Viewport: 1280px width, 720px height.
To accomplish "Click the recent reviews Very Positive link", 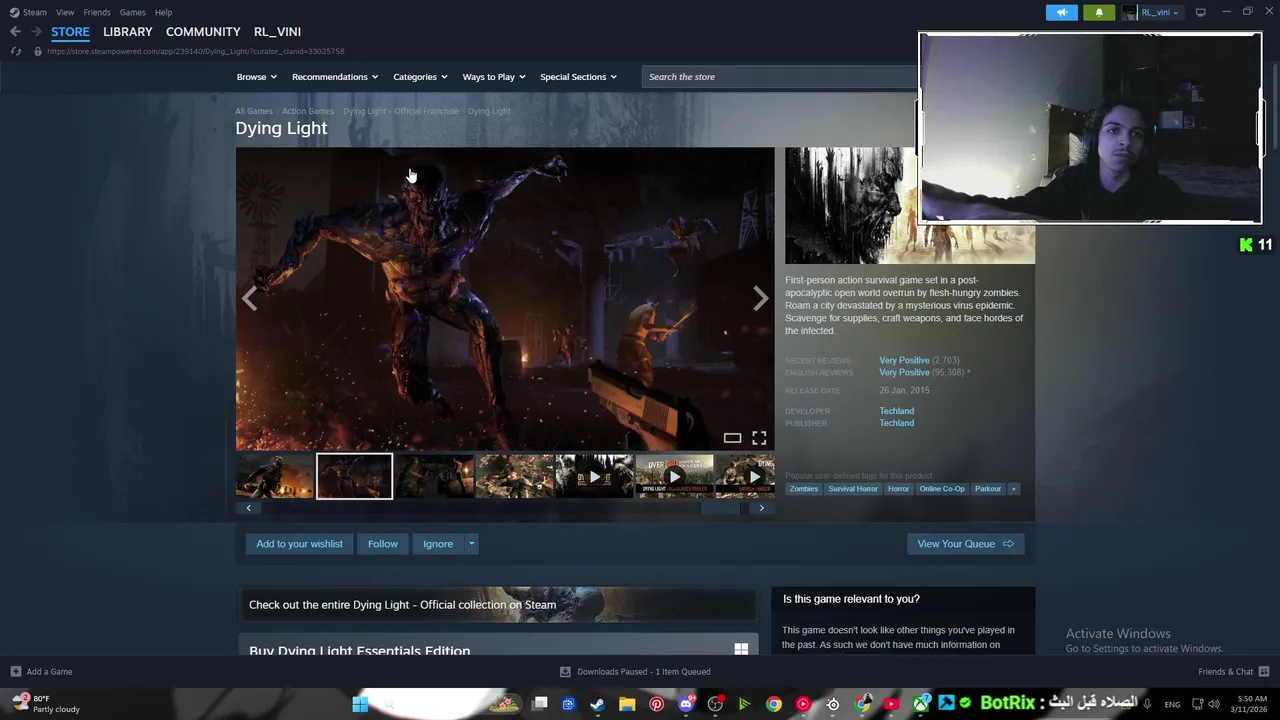I will pos(904,360).
